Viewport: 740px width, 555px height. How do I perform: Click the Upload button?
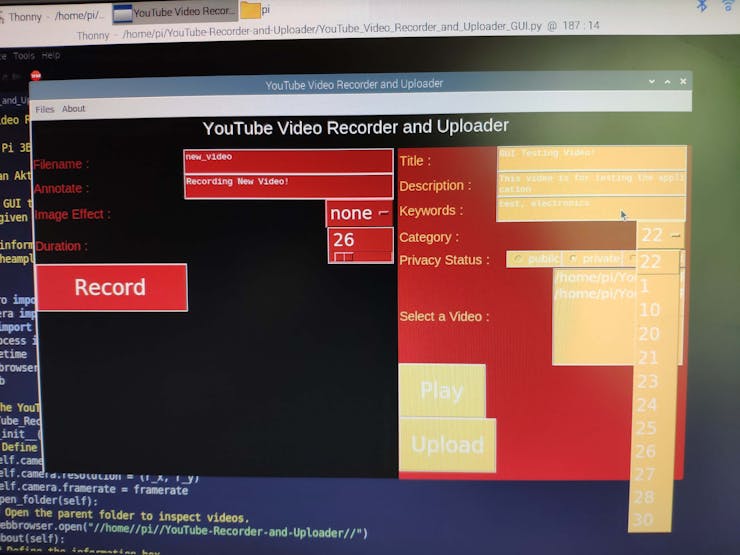point(447,445)
